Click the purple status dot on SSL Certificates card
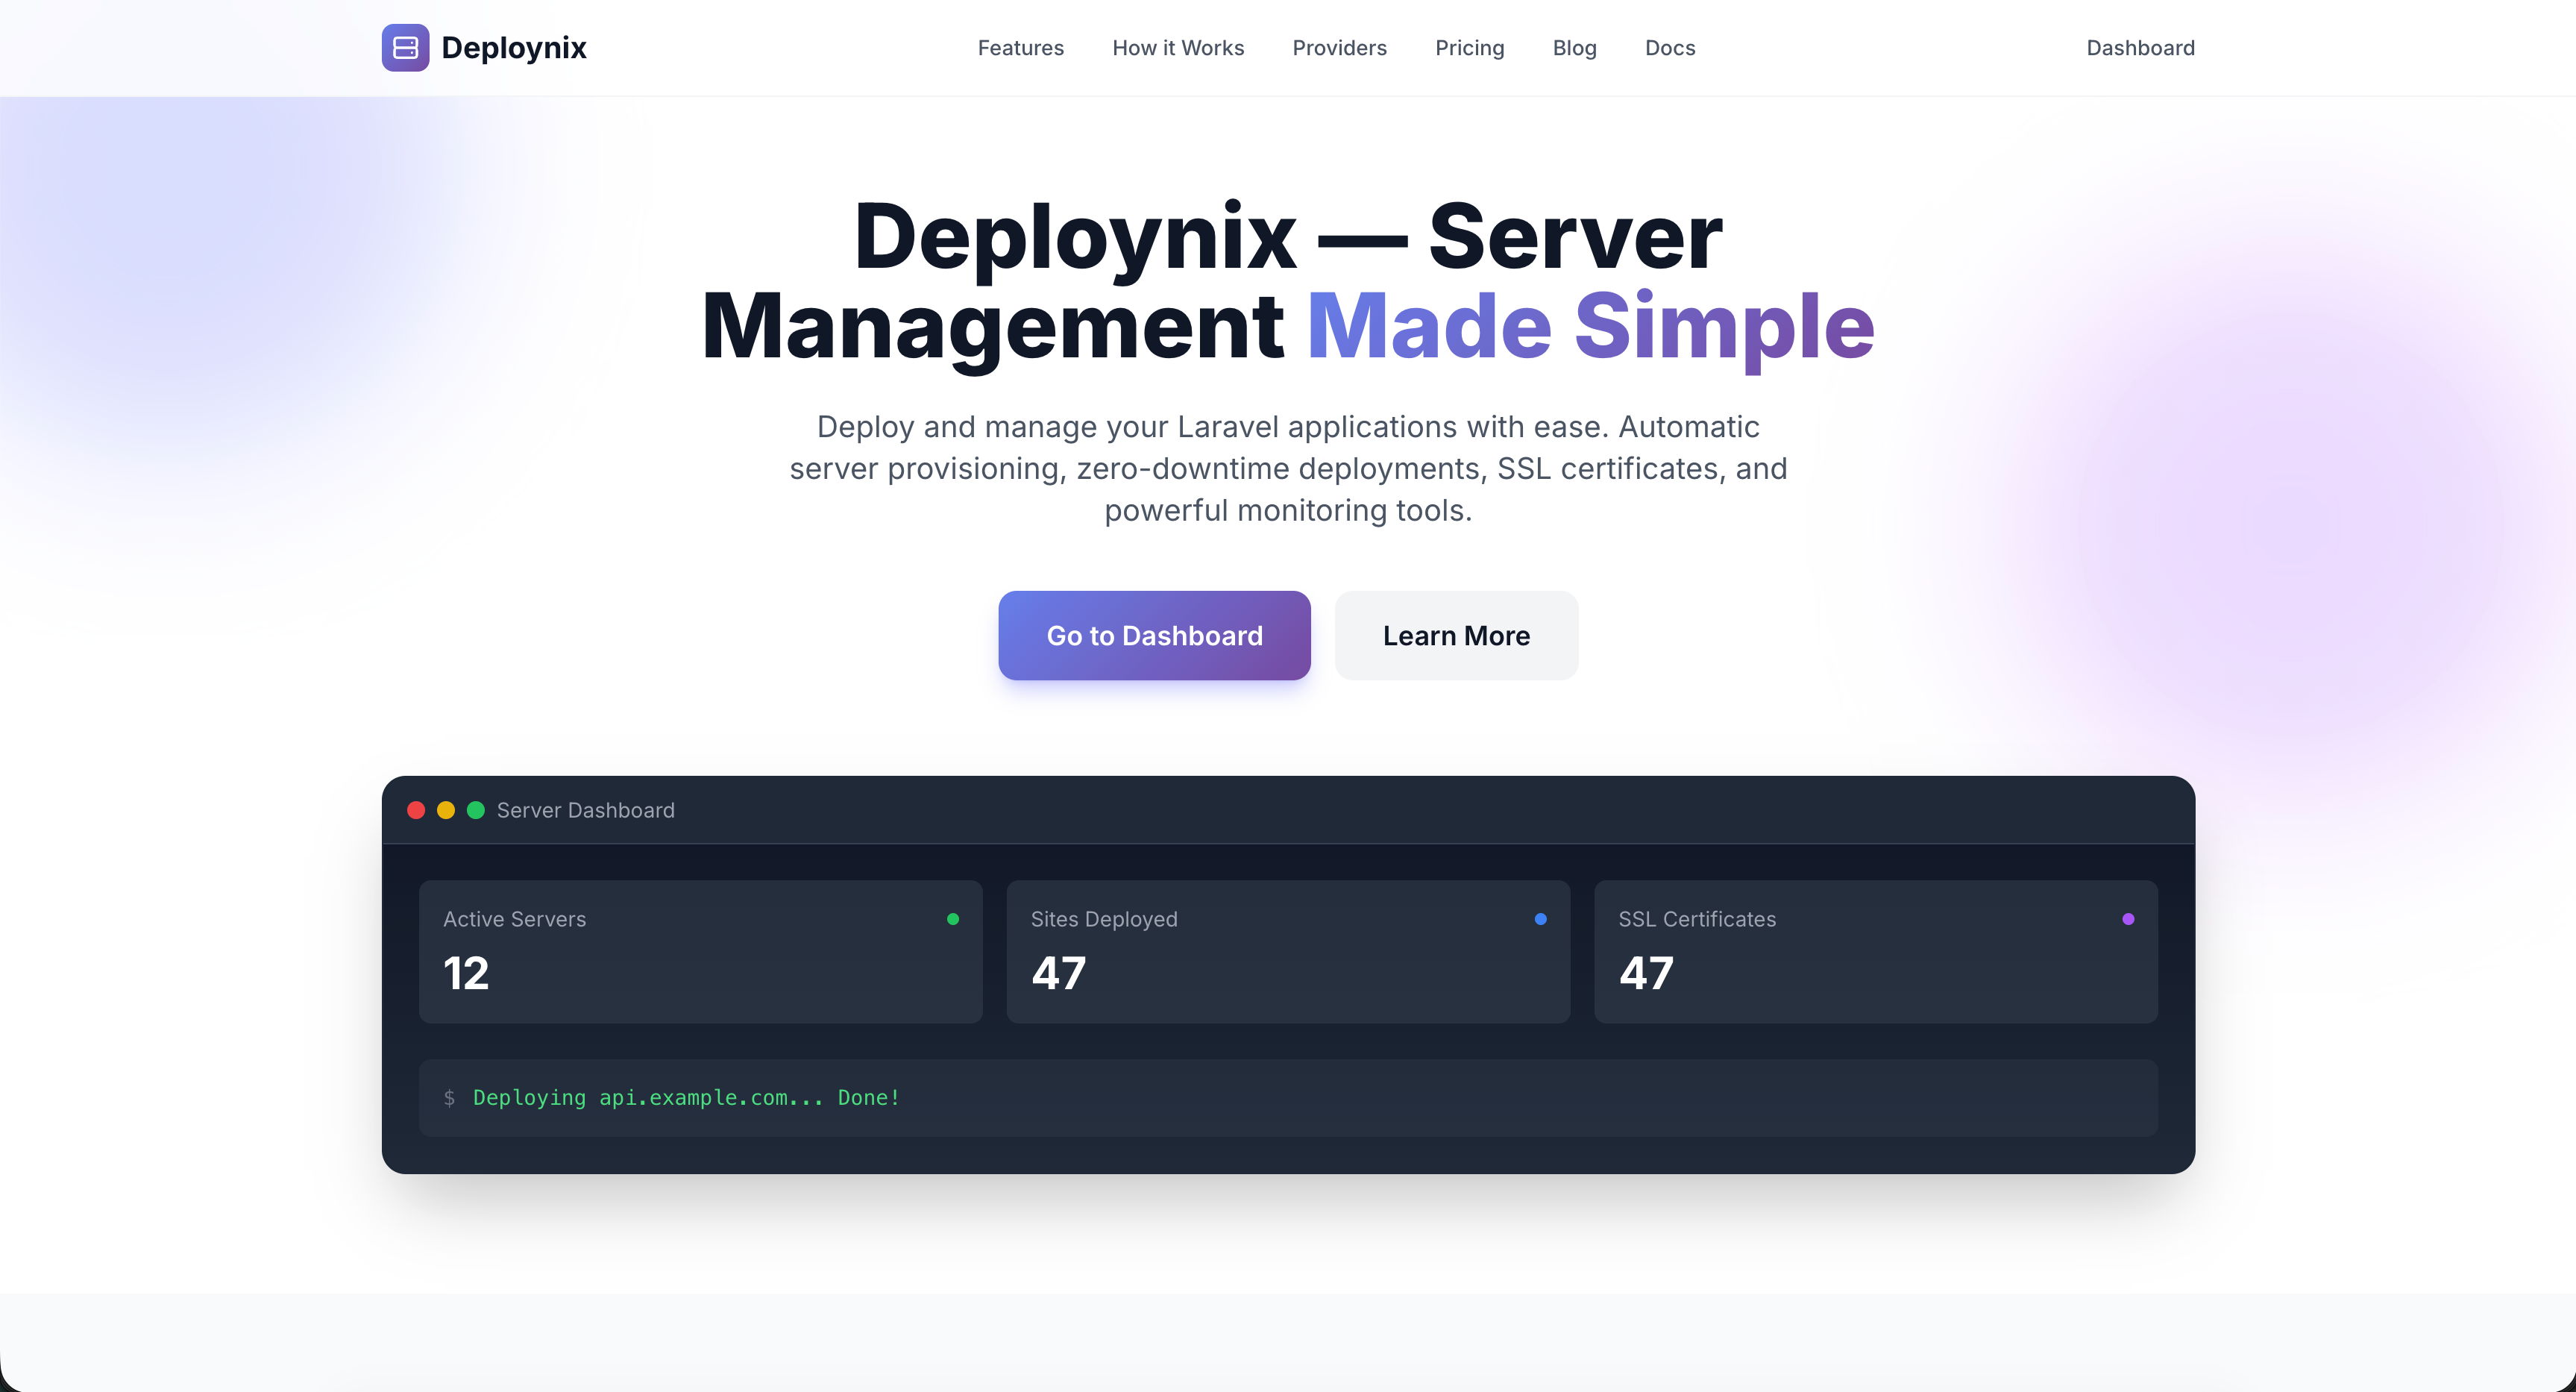This screenshot has width=2576, height=1392. click(2127, 918)
